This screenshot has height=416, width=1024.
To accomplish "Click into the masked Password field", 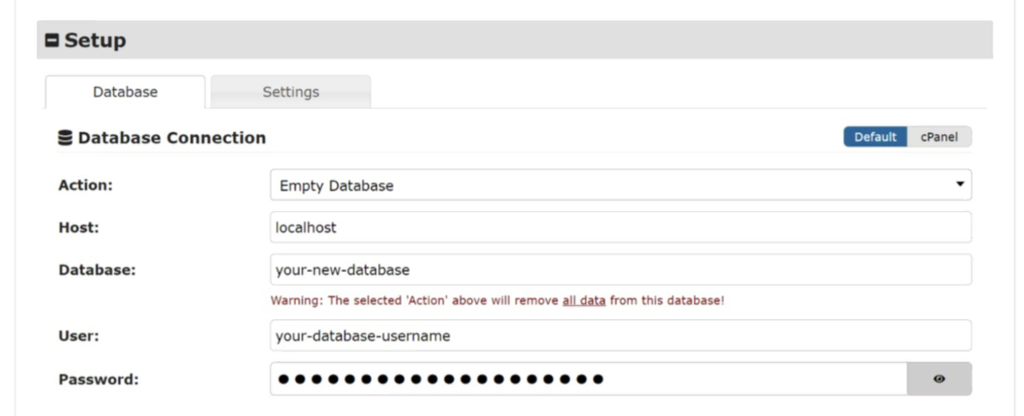I will tap(588, 379).
